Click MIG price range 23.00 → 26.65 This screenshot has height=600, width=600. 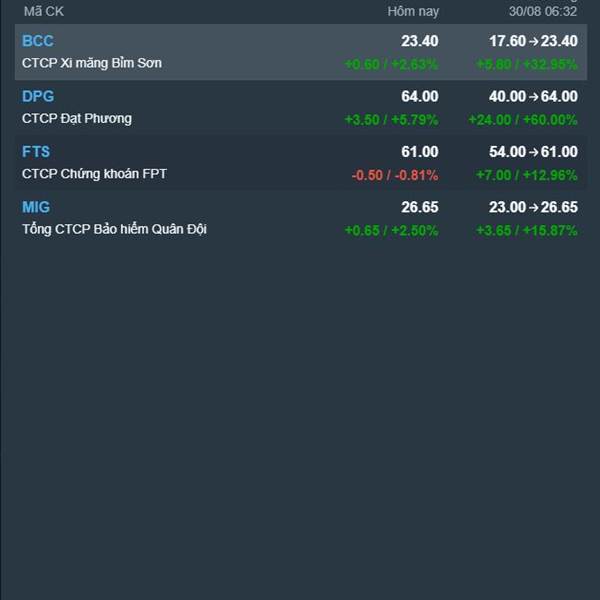pyautogui.click(x=533, y=207)
